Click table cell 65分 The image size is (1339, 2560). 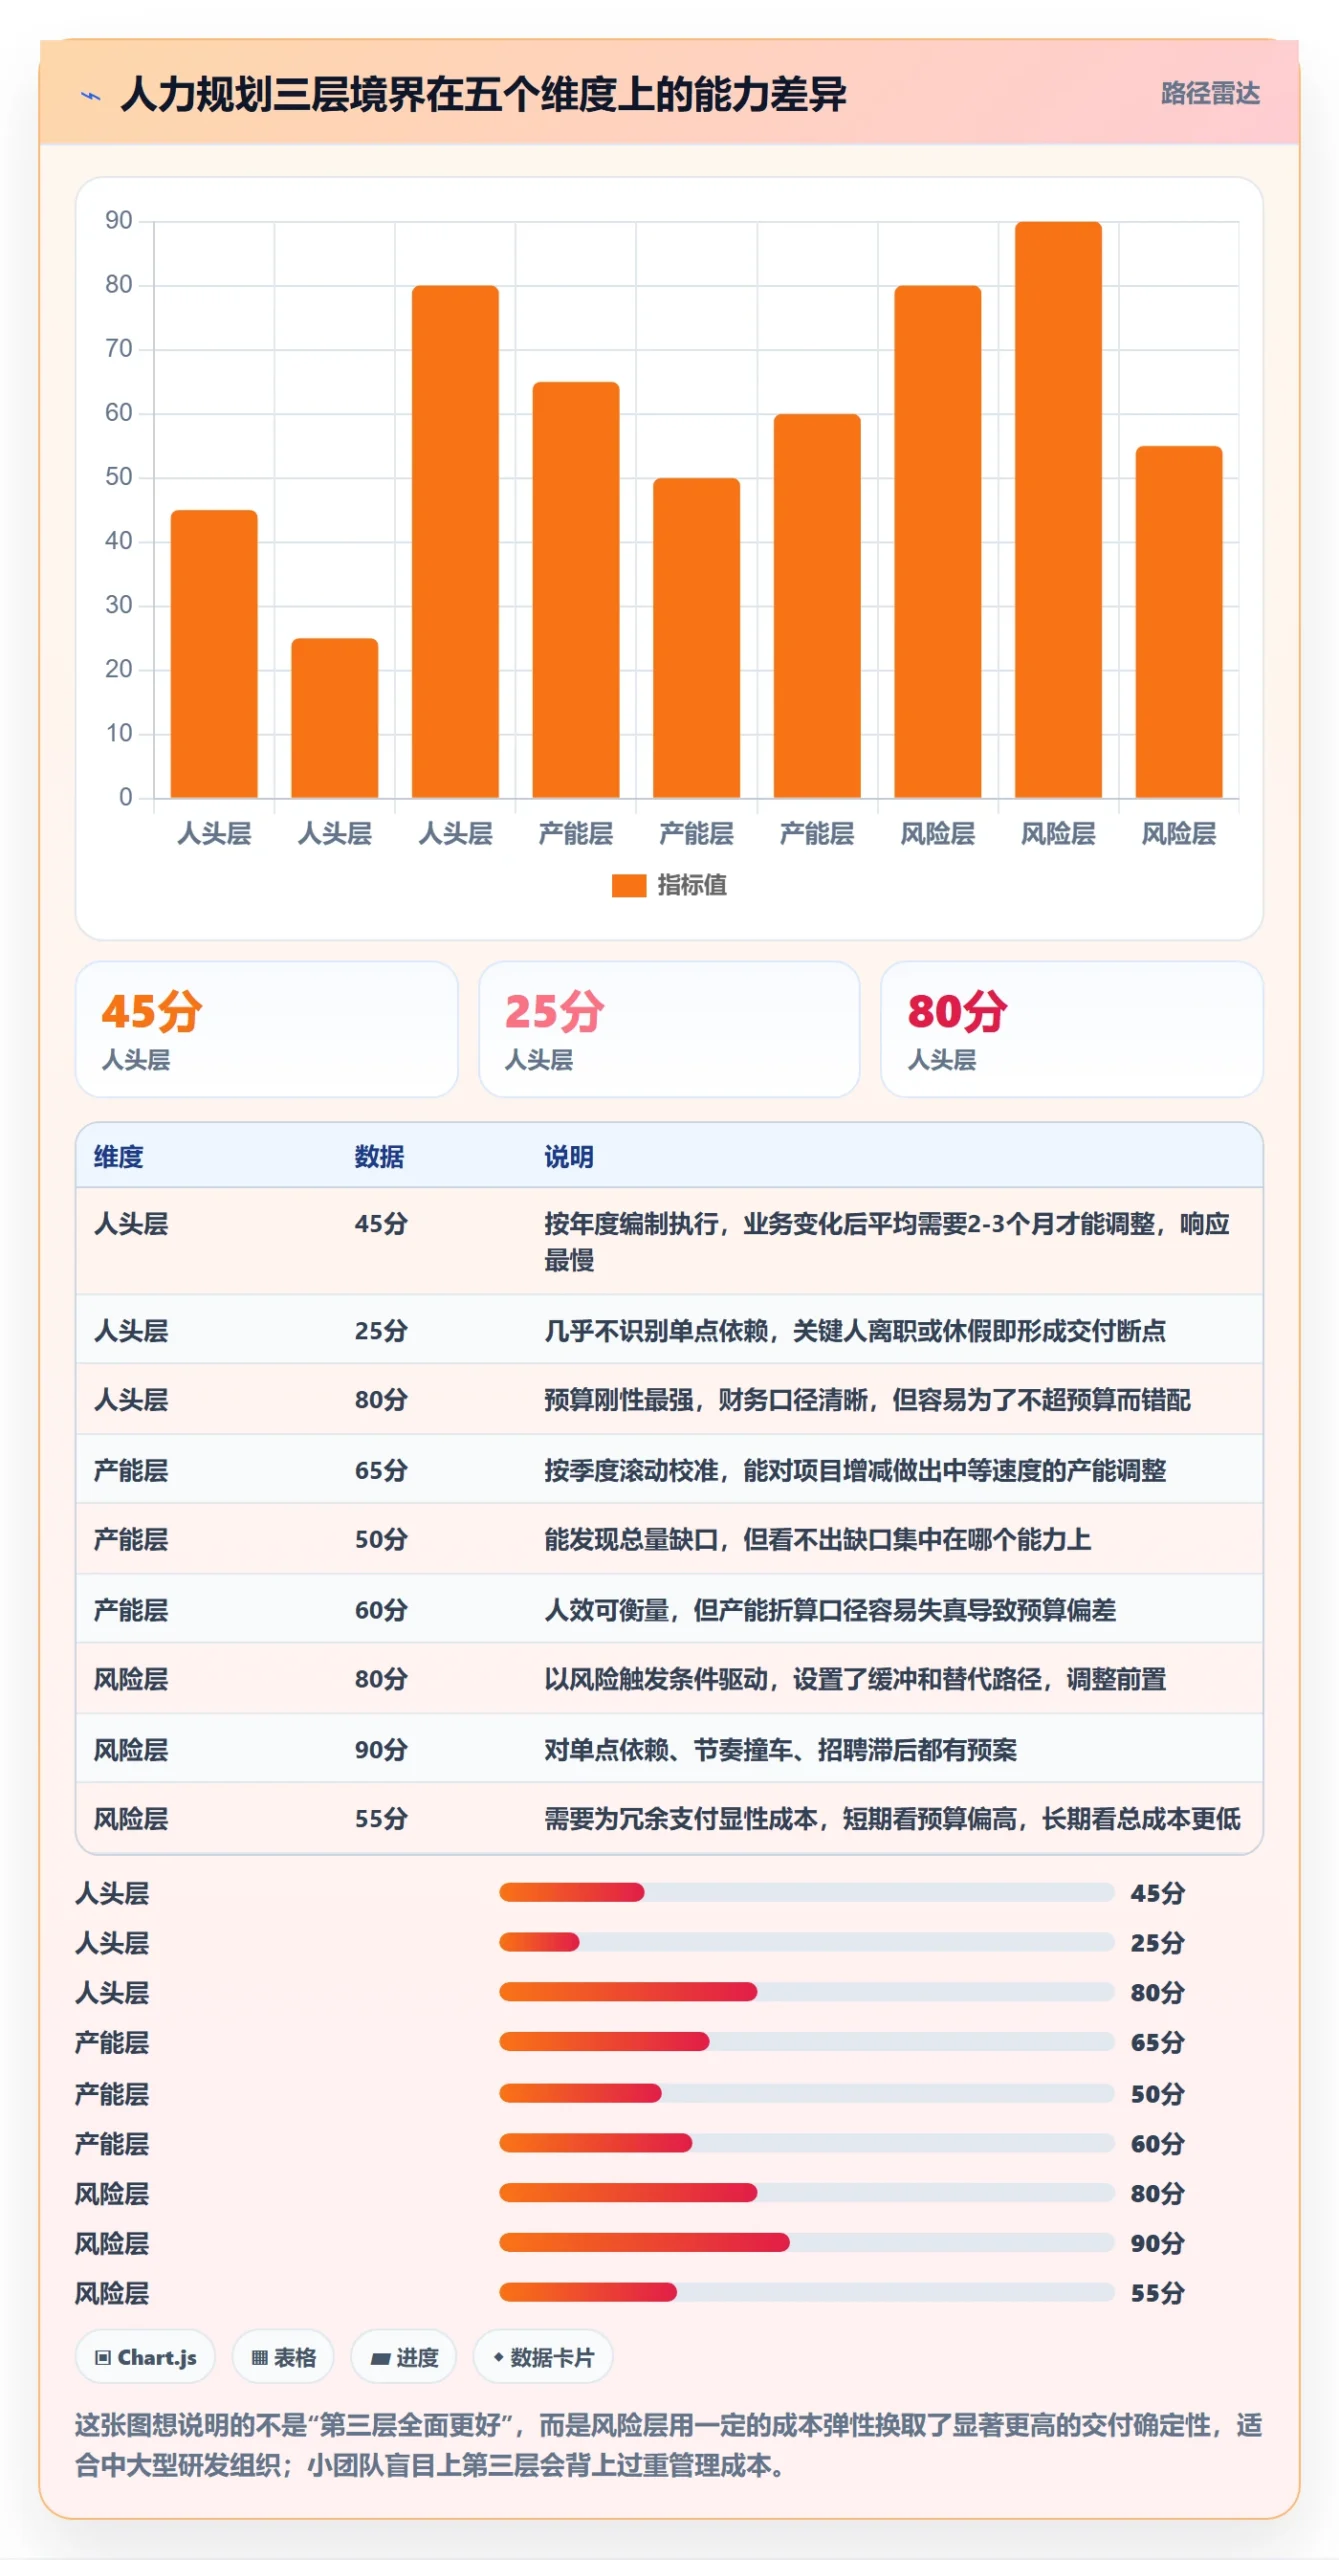pyautogui.click(x=381, y=1470)
